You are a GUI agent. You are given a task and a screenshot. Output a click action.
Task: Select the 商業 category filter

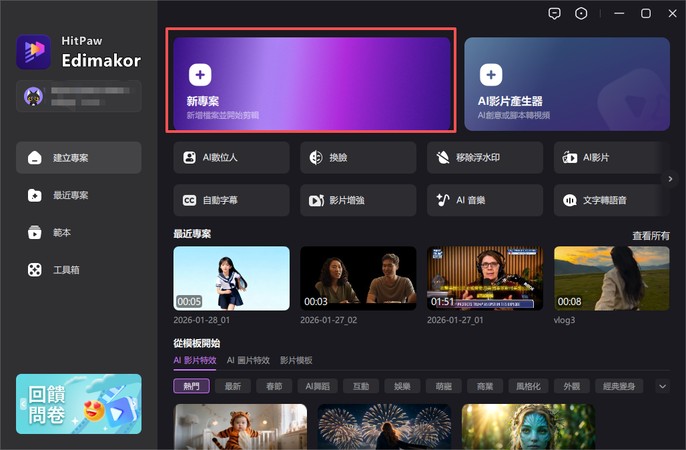point(485,386)
